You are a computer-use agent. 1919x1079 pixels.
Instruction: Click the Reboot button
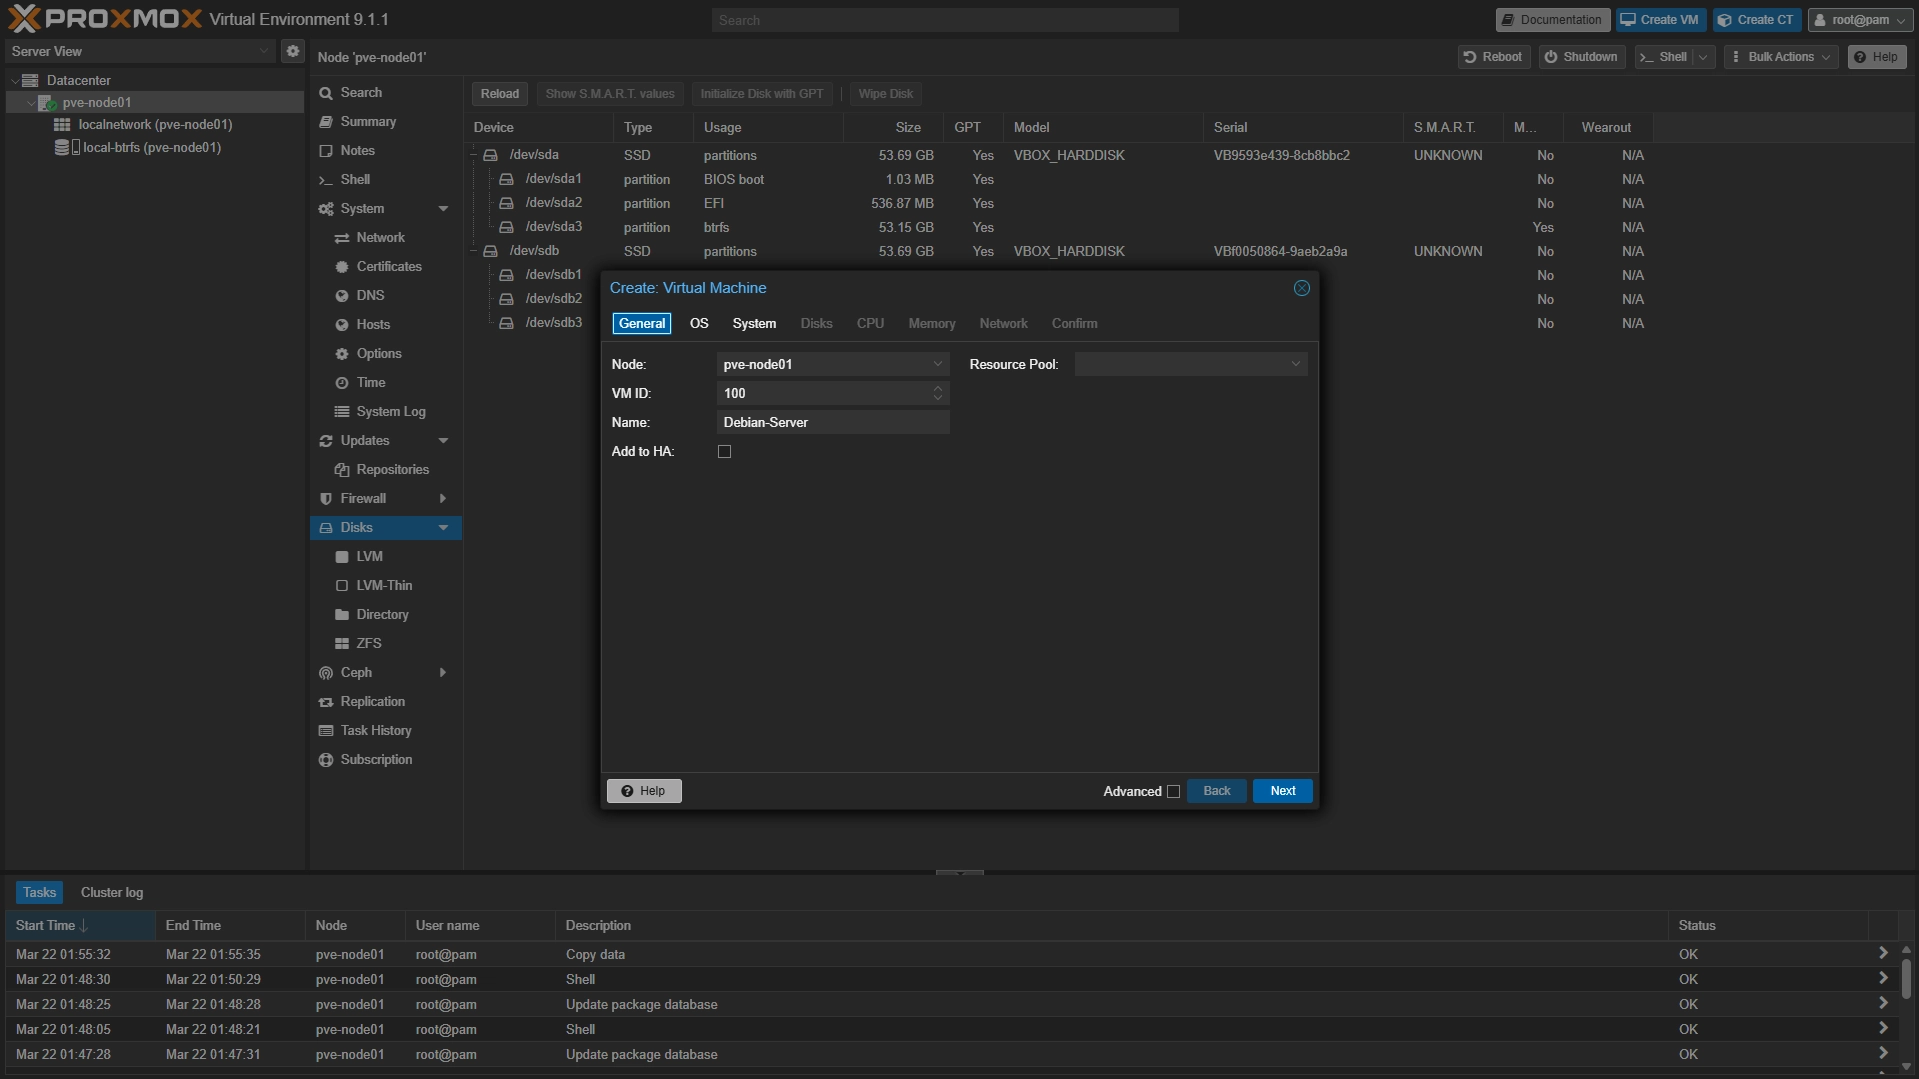coord(1493,57)
